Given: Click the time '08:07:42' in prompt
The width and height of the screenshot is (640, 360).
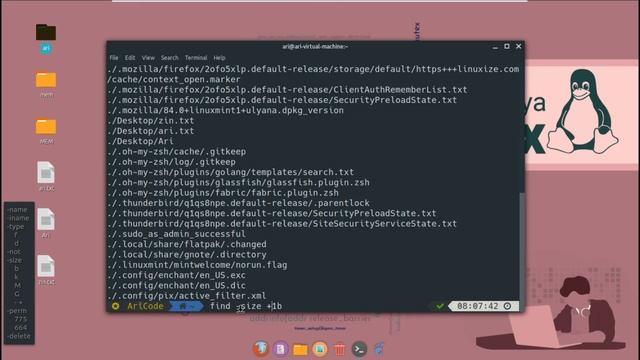Looking at the screenshot, I should pos(478,306).
